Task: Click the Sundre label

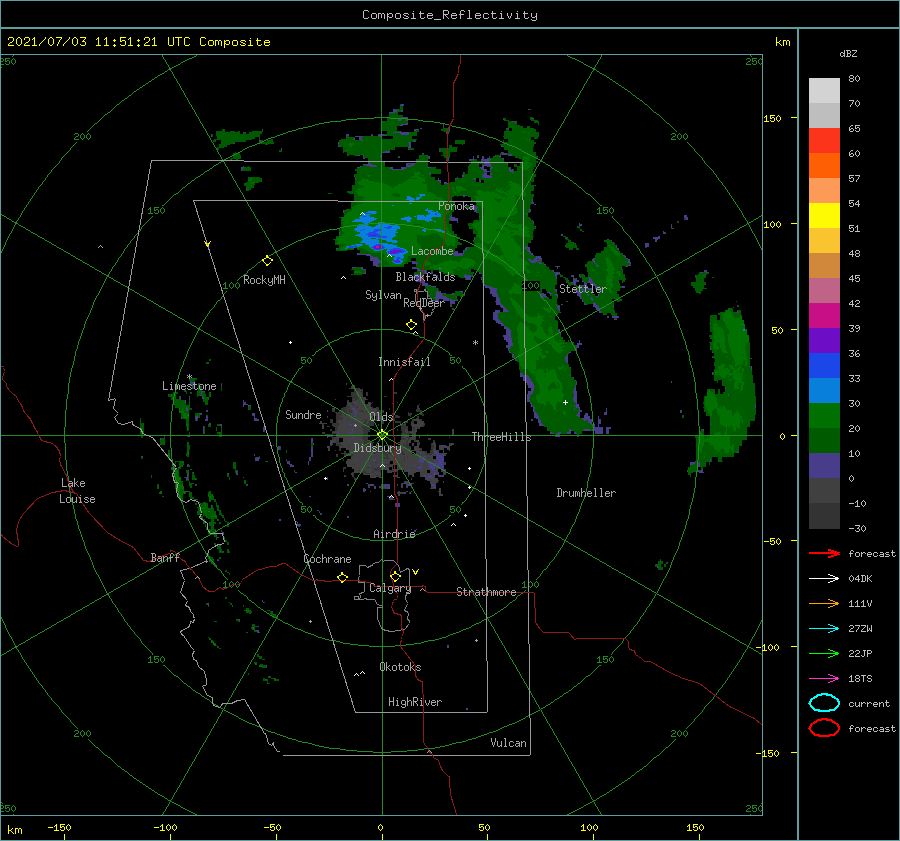Action: pos(303,415)
